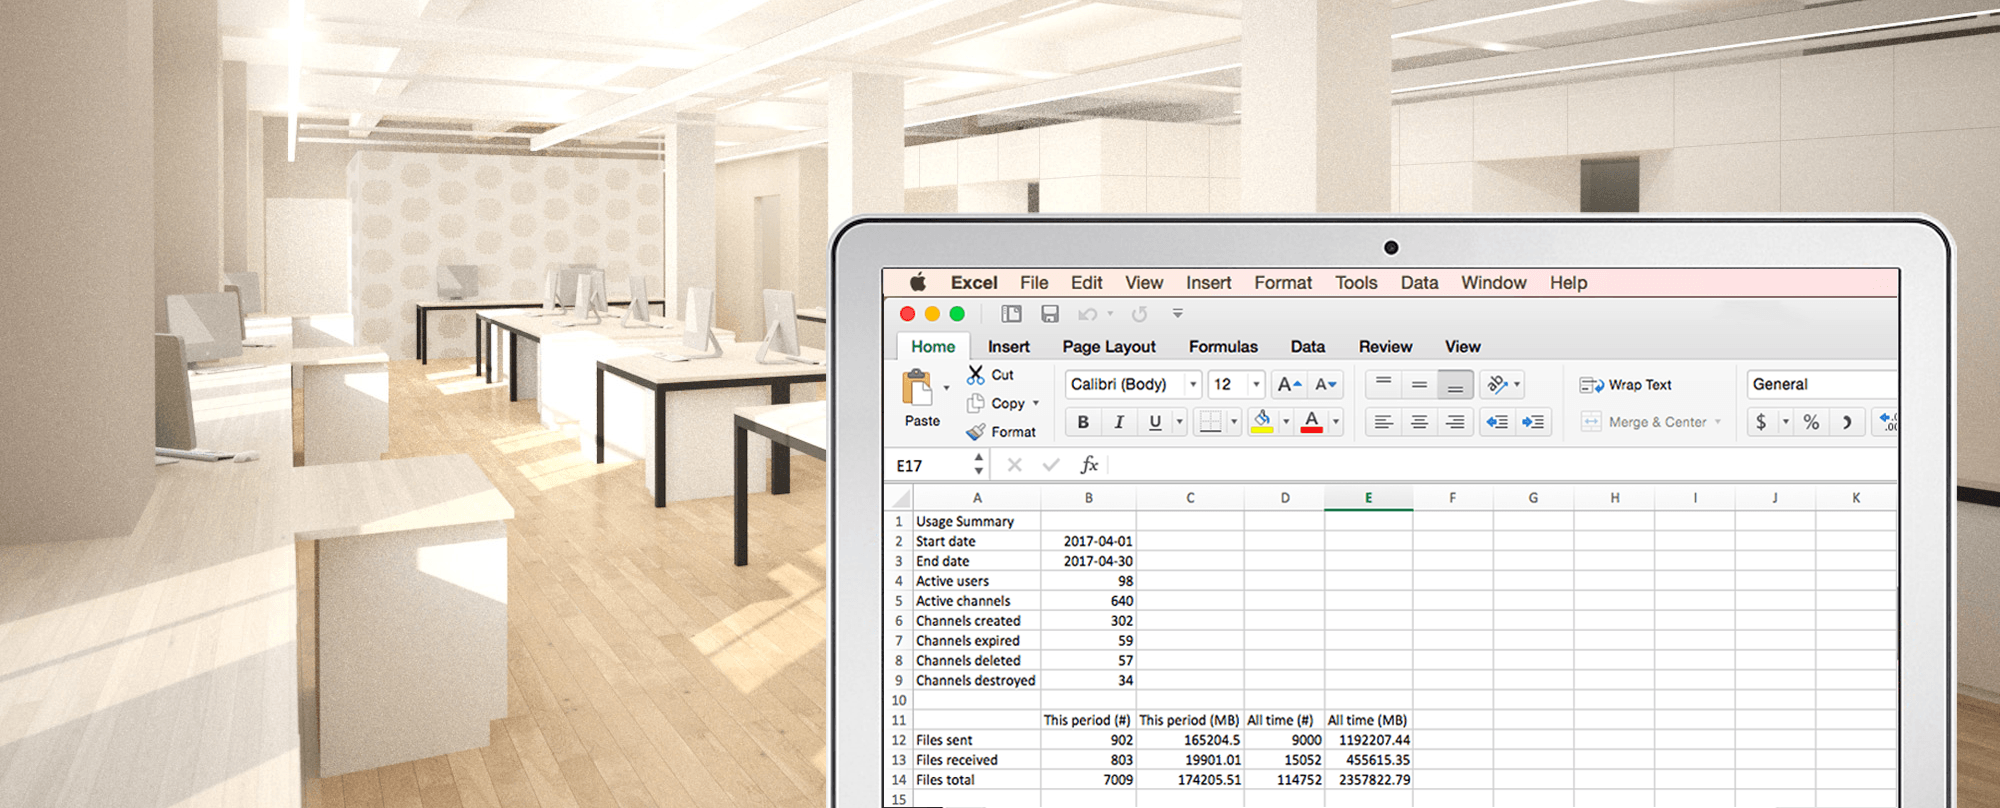Expand Merge & Center options
Screen dimensions: 2000x808
click(1718, 422)
